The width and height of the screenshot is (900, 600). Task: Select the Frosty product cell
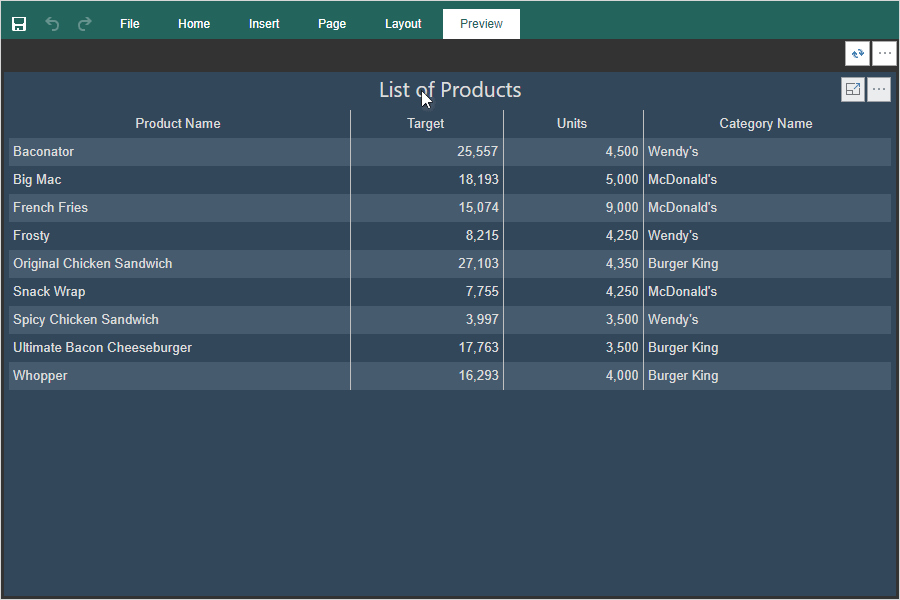click(x=180, y=235)
